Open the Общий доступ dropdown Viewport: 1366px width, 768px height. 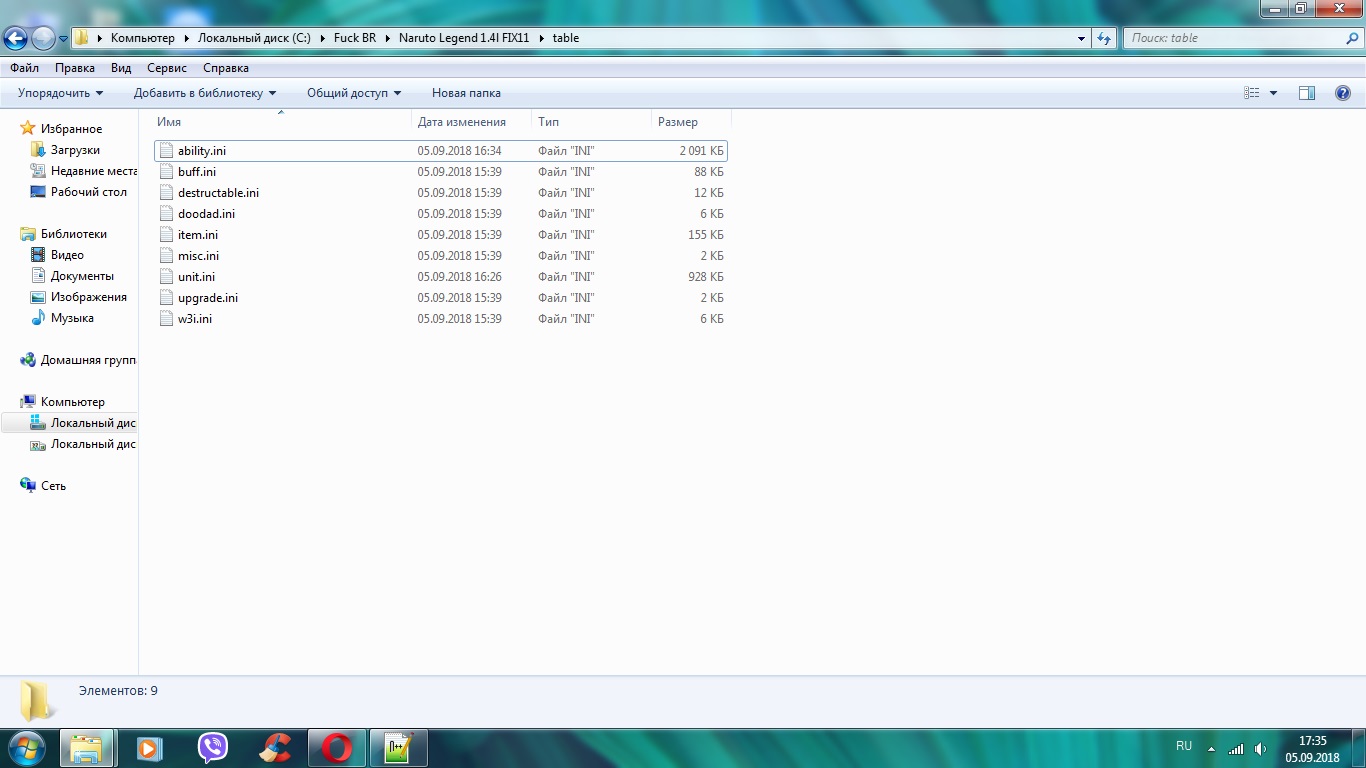[x=354, y=93]
